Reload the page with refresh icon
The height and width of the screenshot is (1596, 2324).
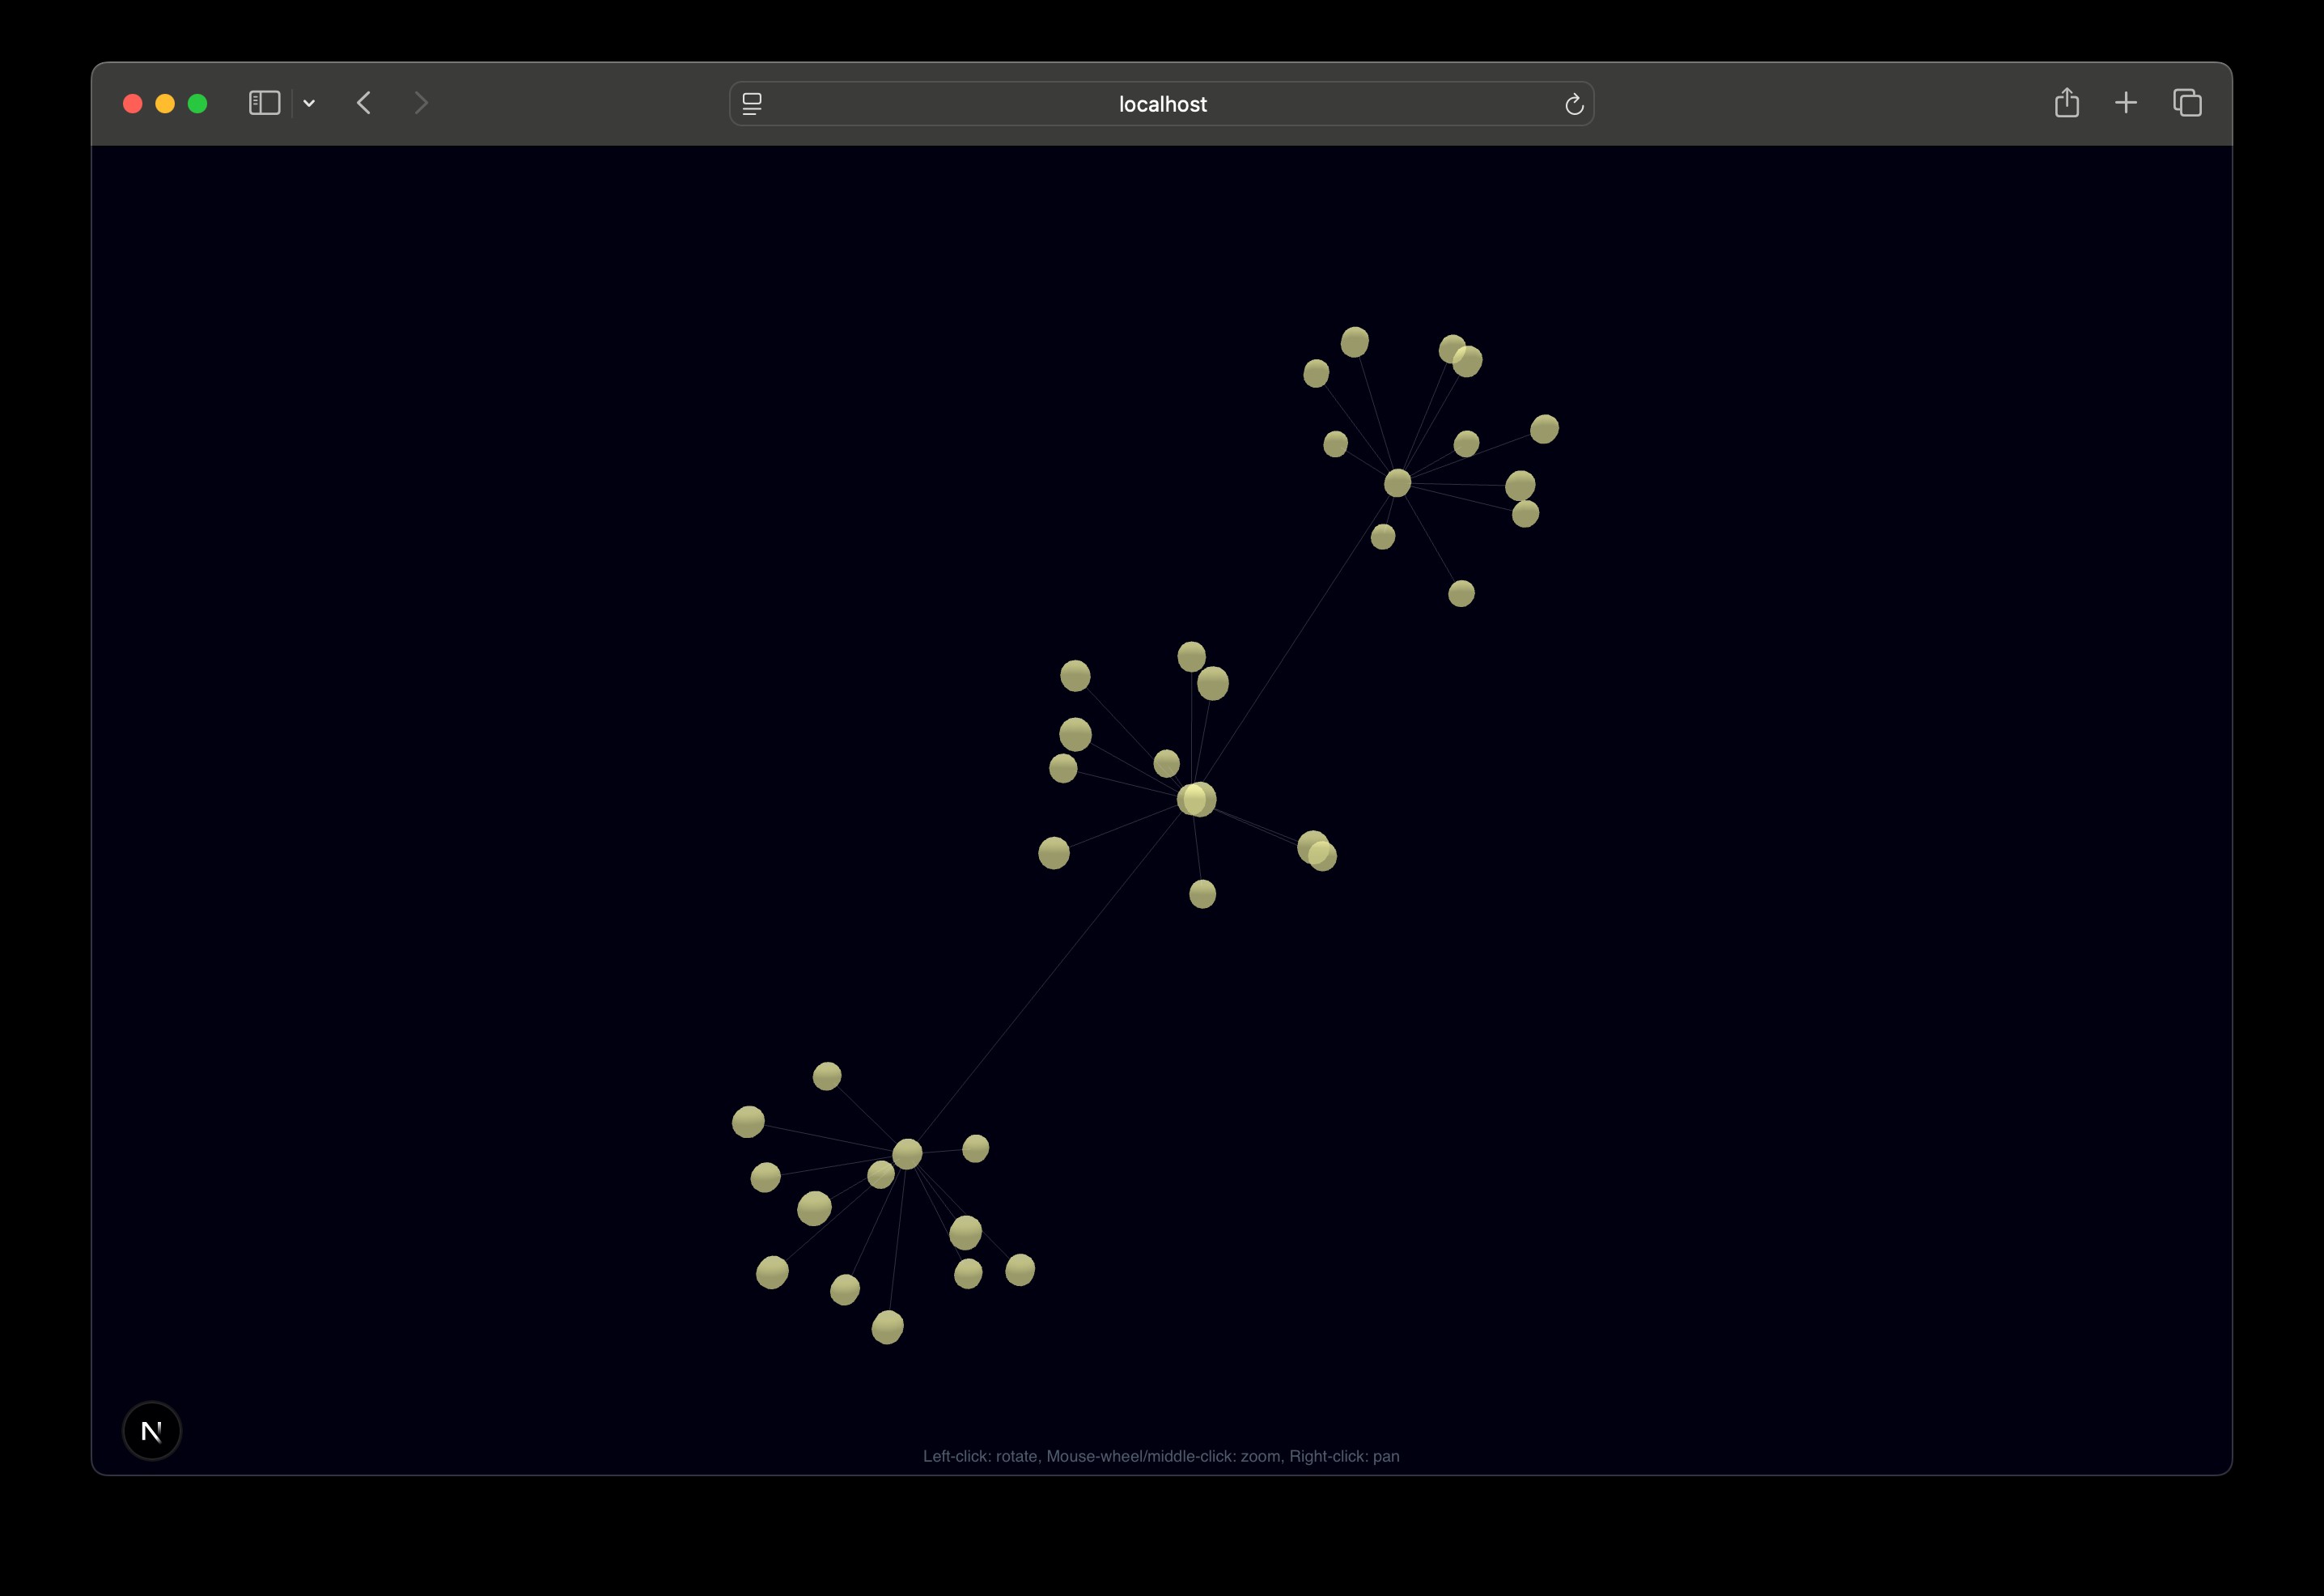(1573, 104)
